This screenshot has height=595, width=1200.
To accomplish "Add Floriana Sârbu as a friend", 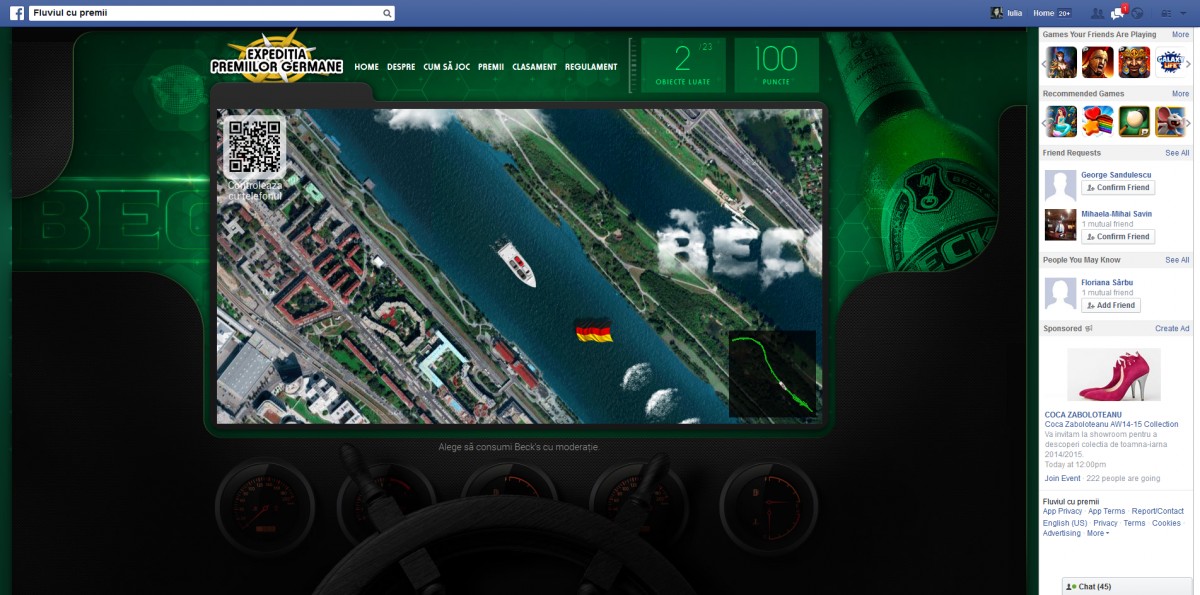I will coord(1111,305).
